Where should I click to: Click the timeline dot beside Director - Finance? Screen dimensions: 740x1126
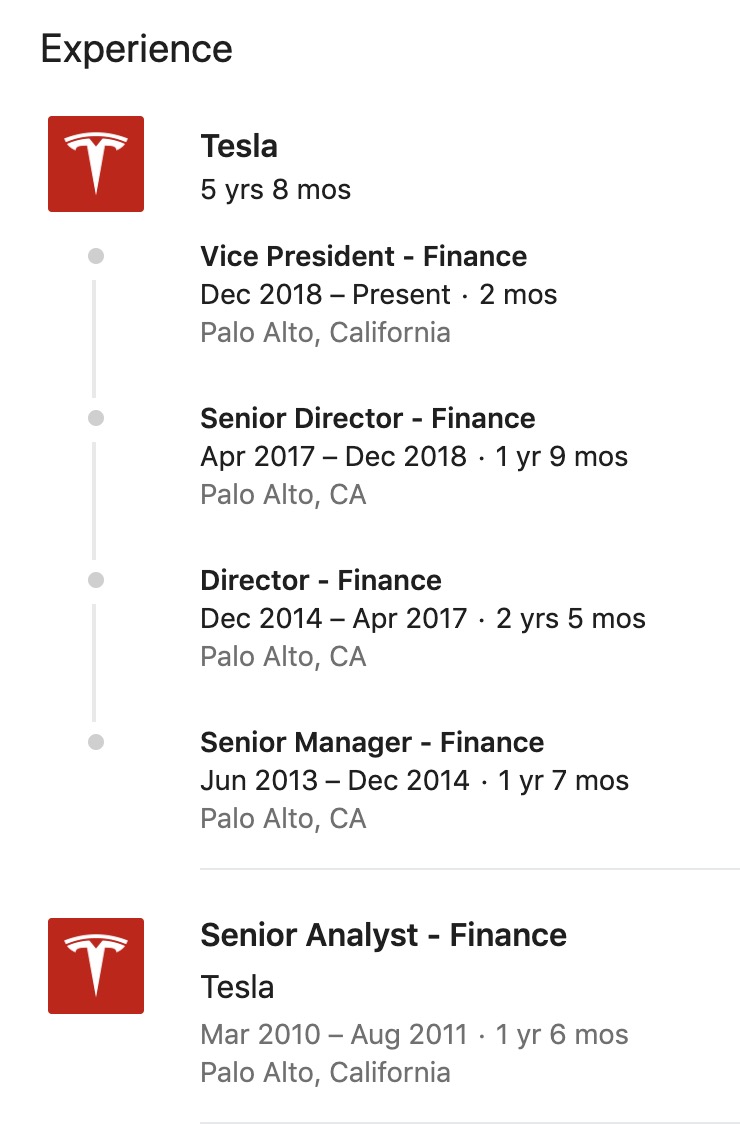click(96, 580)
